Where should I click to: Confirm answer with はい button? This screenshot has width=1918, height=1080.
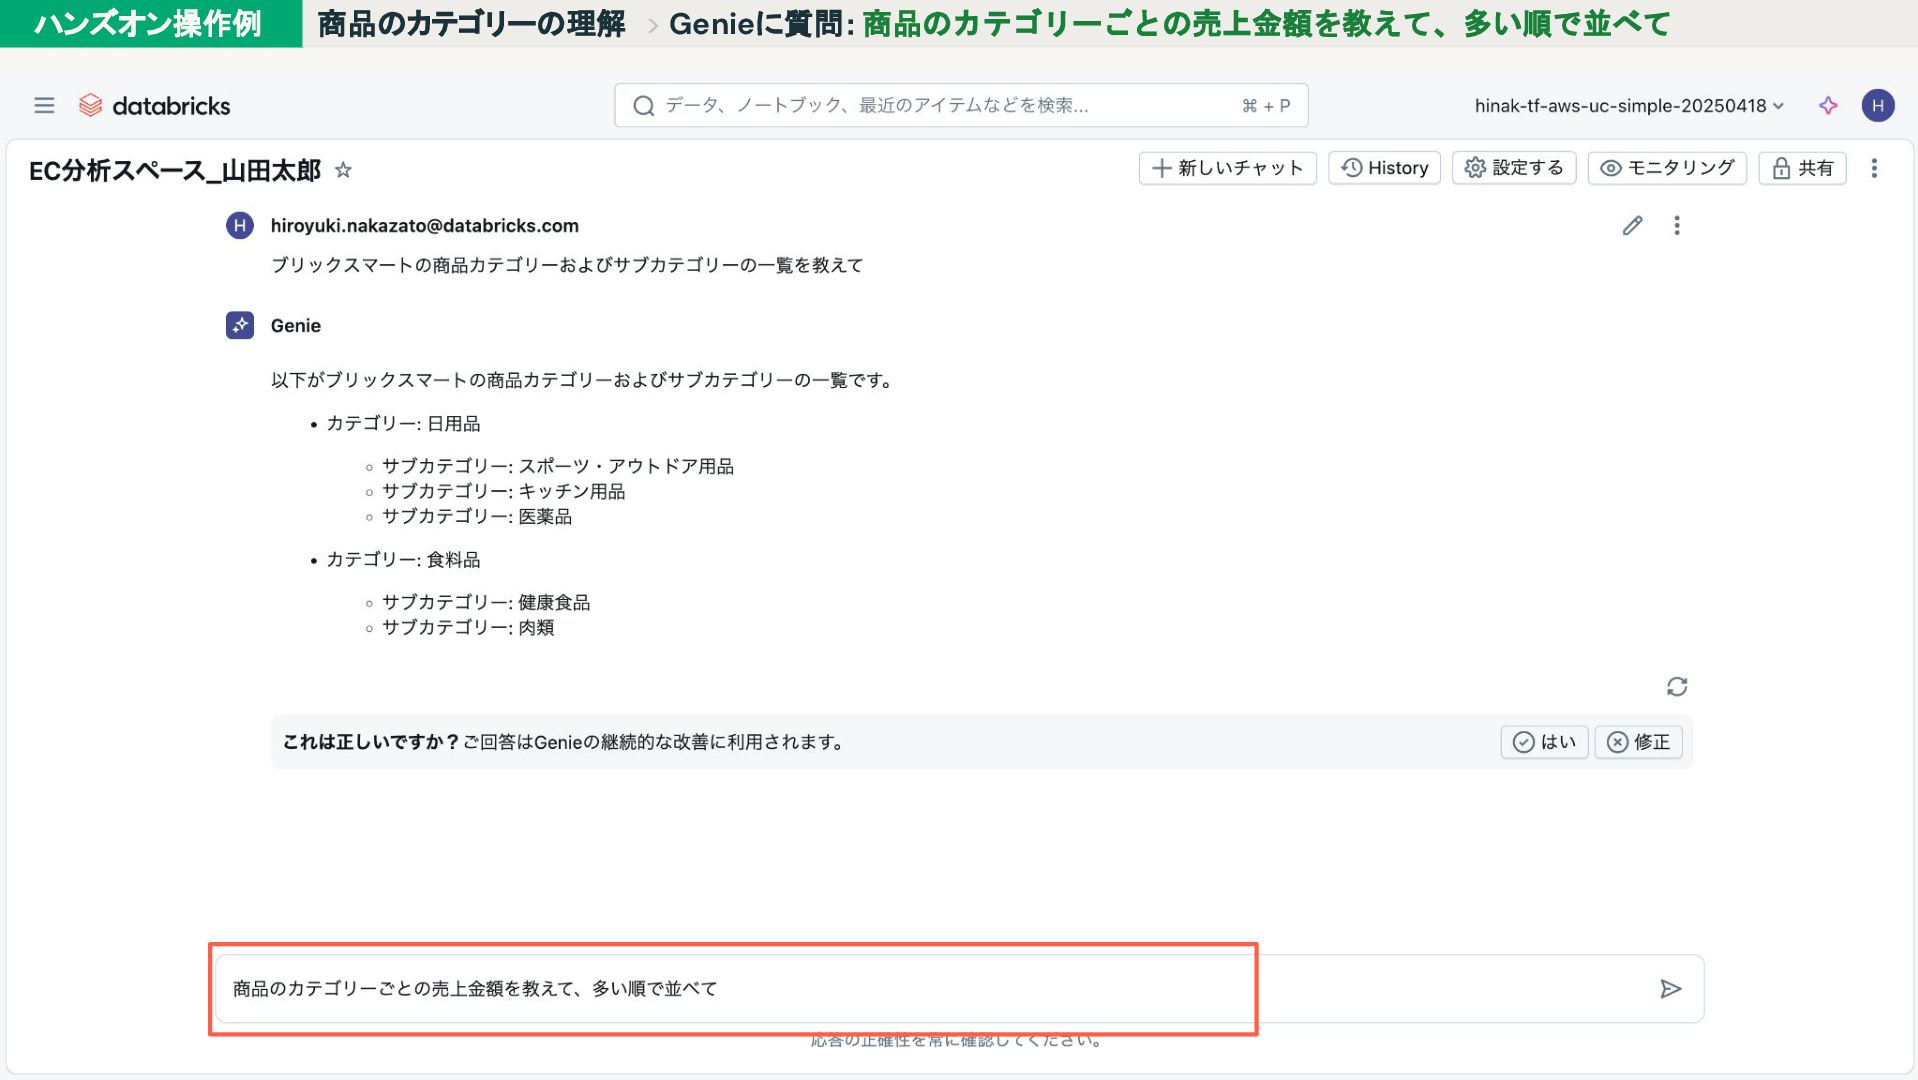pos(1544,742)
